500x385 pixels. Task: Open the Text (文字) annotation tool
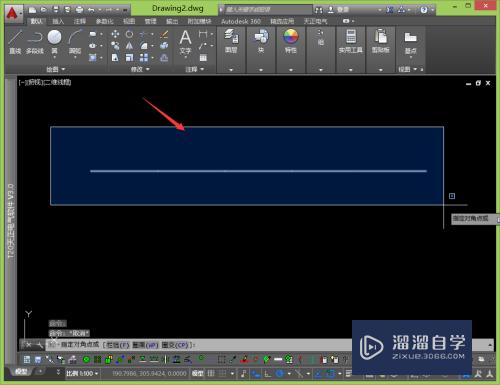tap(185, 42)
